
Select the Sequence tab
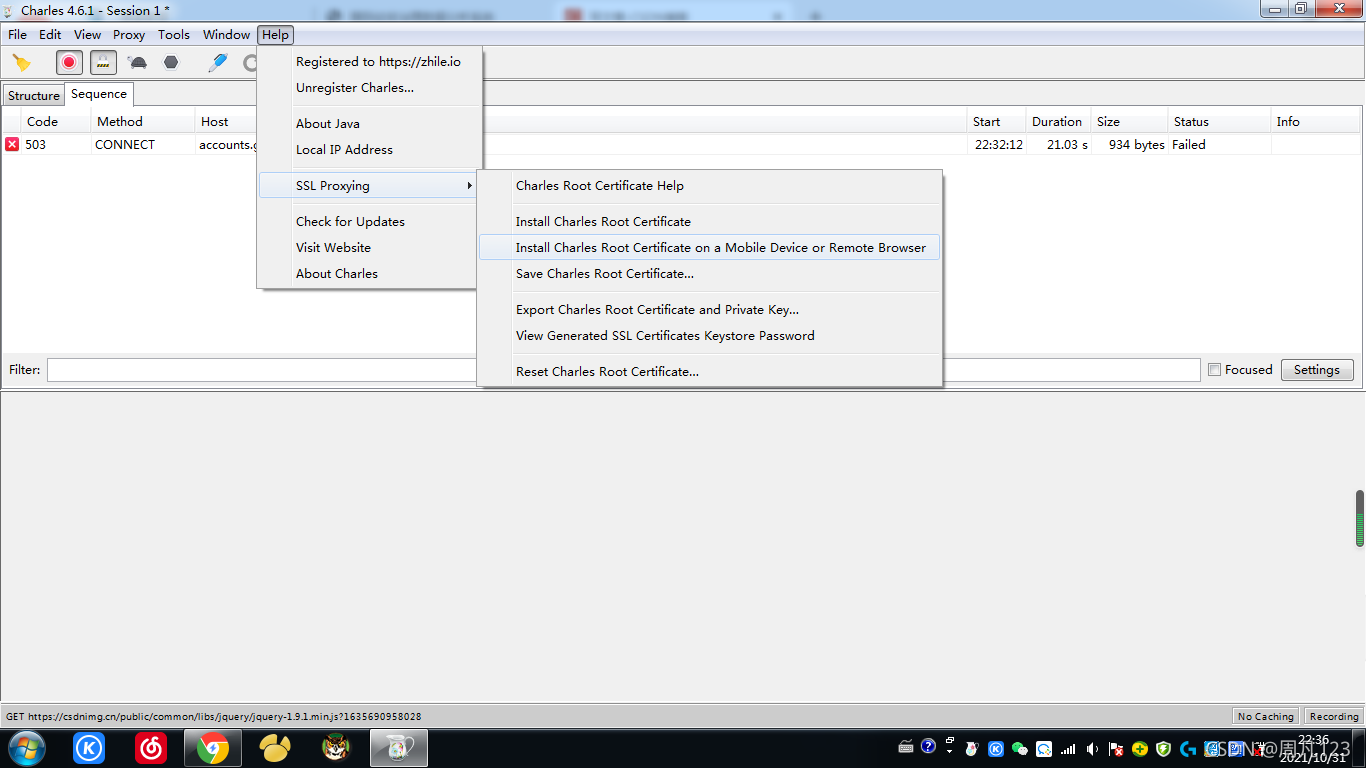99,94
